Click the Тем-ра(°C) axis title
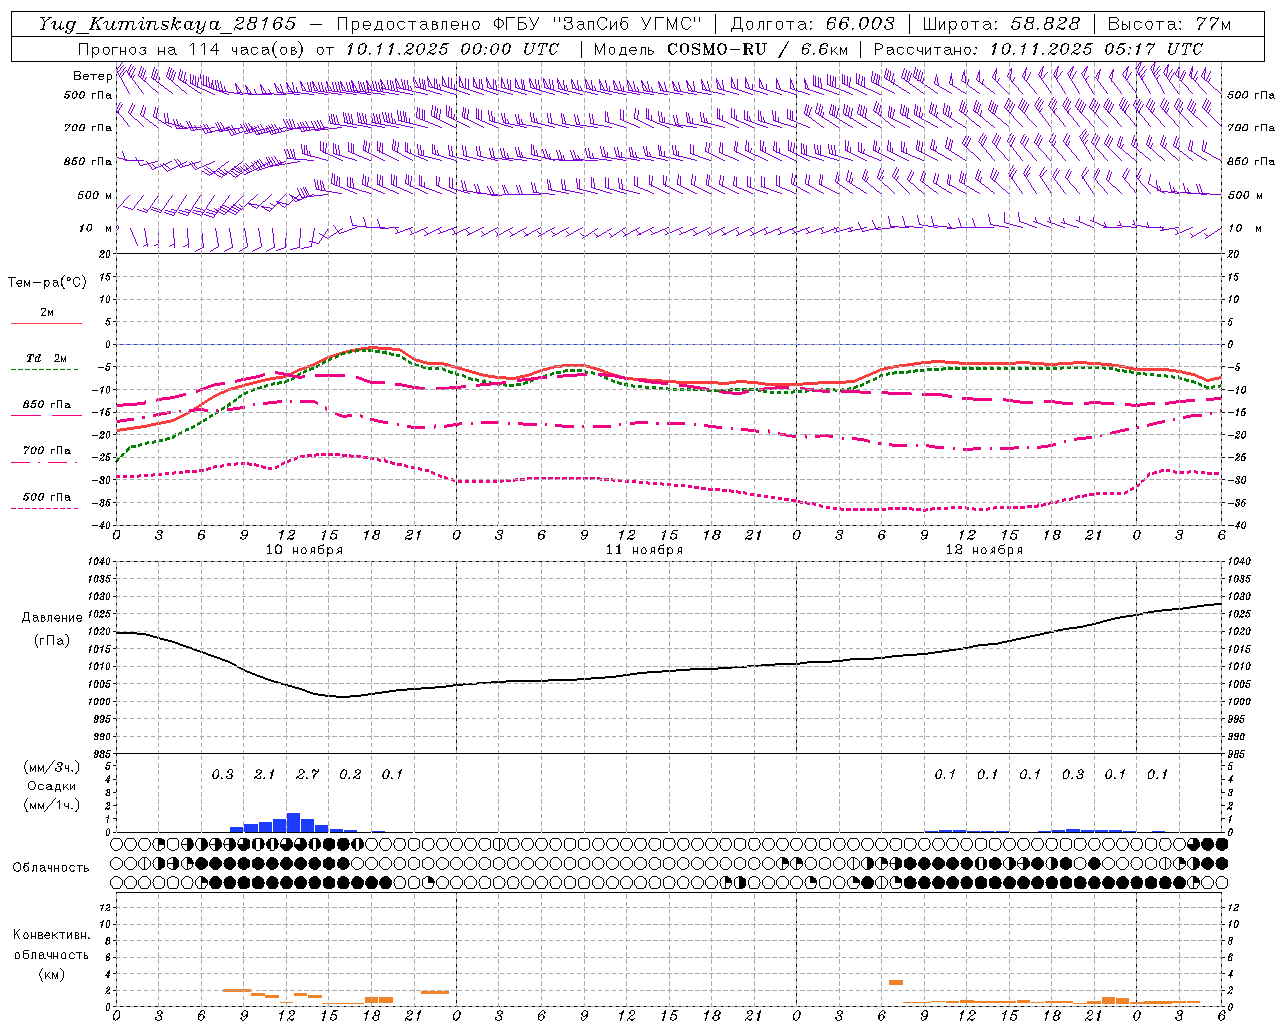The image size is (1280, 1024). (47, 283)
